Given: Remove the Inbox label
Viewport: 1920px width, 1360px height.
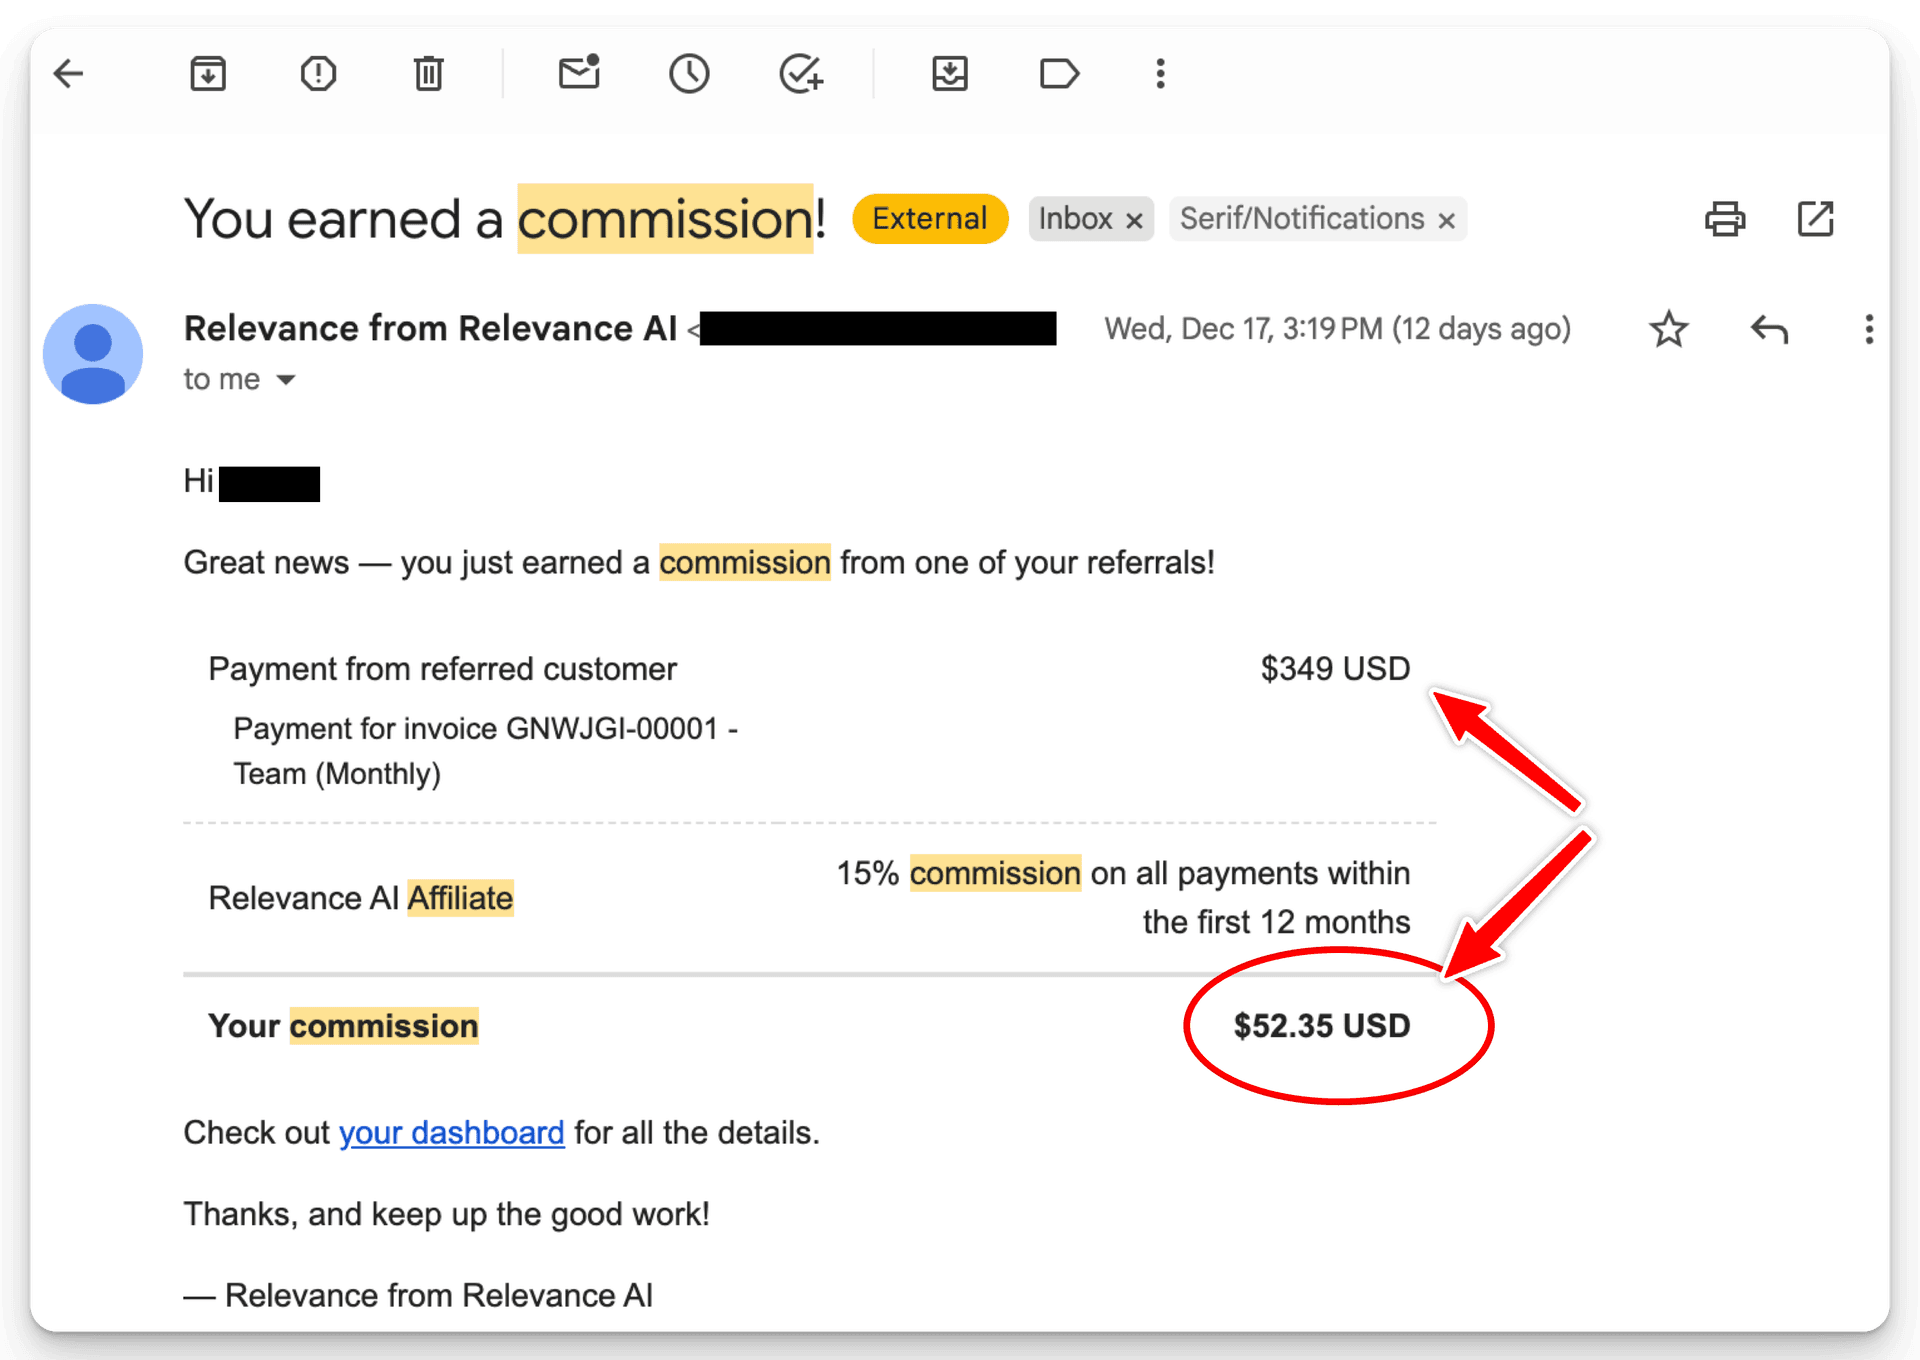Looking at the screenshot, I should point(1135,219).
